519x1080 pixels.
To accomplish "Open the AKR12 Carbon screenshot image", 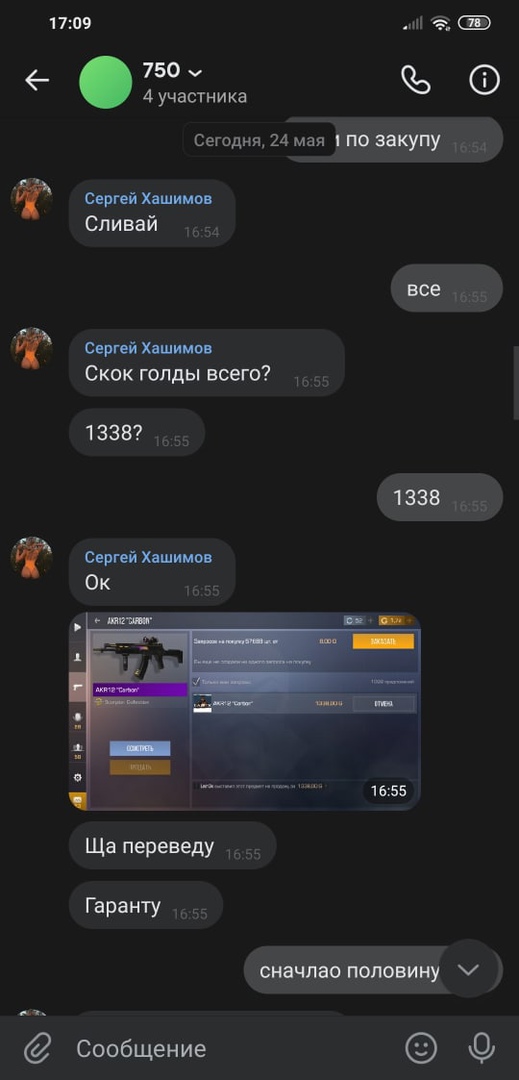I will [244, 710].
